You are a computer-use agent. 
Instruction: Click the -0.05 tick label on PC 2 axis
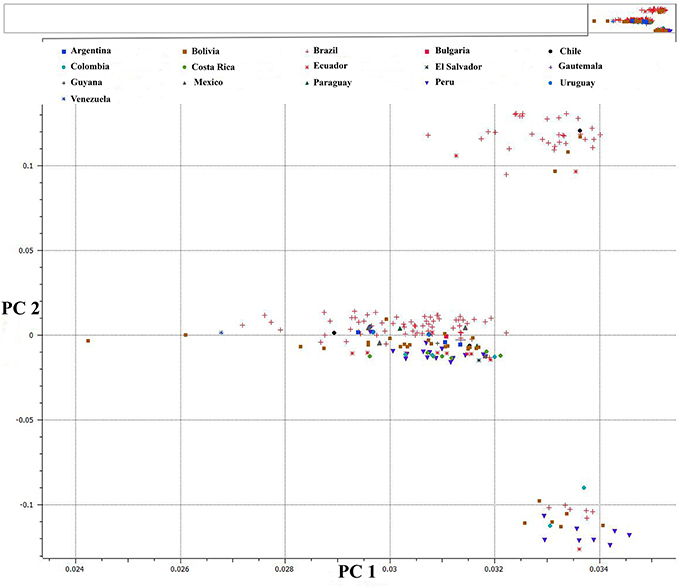[x=24, y=420]
